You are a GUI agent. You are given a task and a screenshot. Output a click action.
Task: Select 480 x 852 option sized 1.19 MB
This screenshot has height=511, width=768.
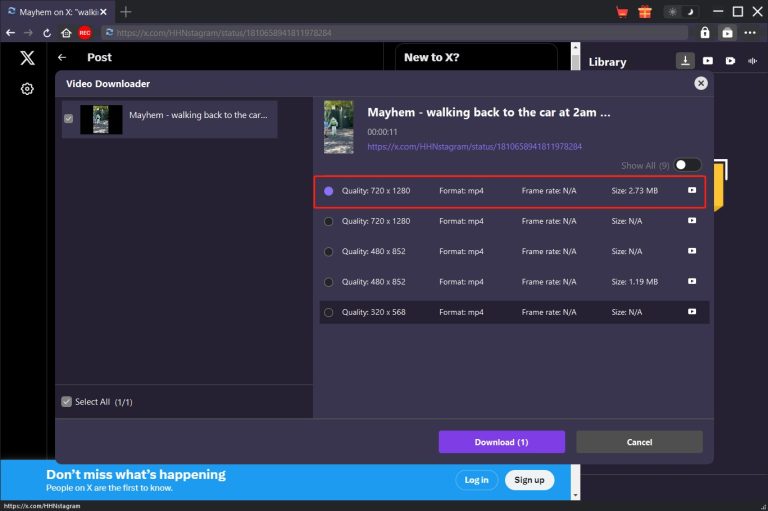pyautogui.click(x=329, y=282)
